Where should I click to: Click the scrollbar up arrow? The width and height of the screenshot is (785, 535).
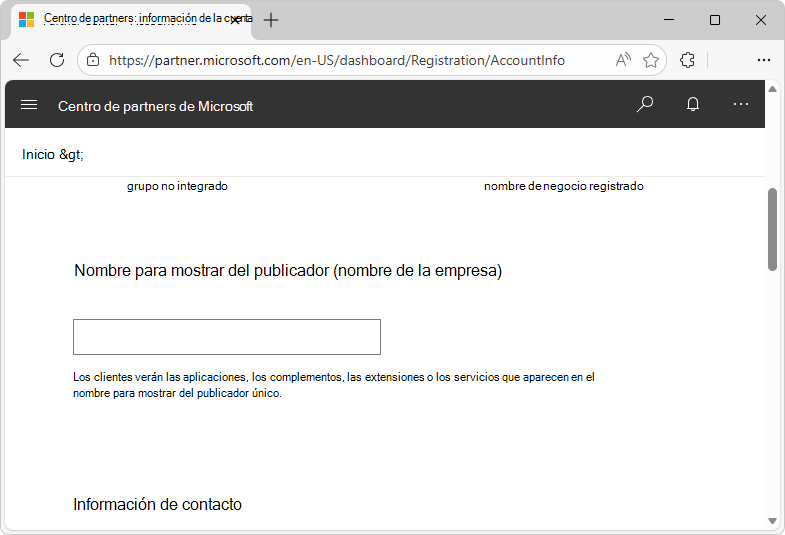[772, 89]
